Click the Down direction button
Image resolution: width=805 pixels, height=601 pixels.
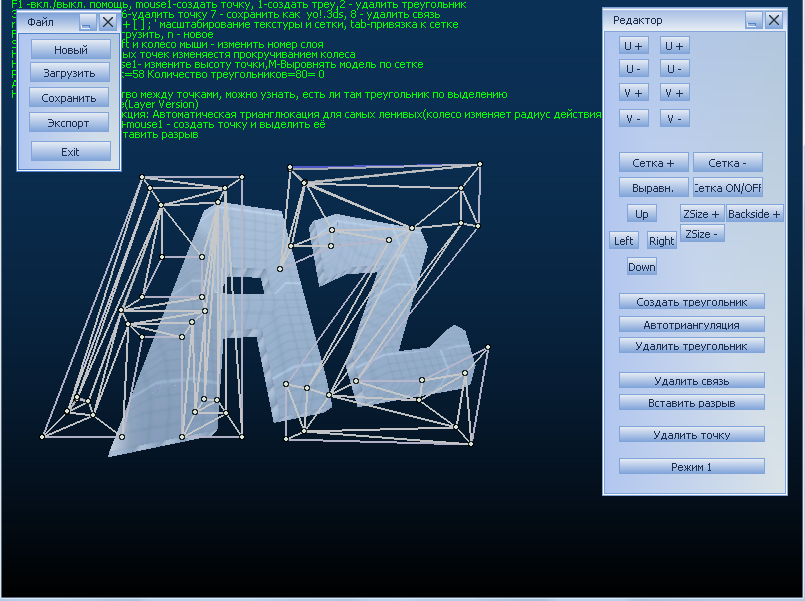(x=641, y=267)
